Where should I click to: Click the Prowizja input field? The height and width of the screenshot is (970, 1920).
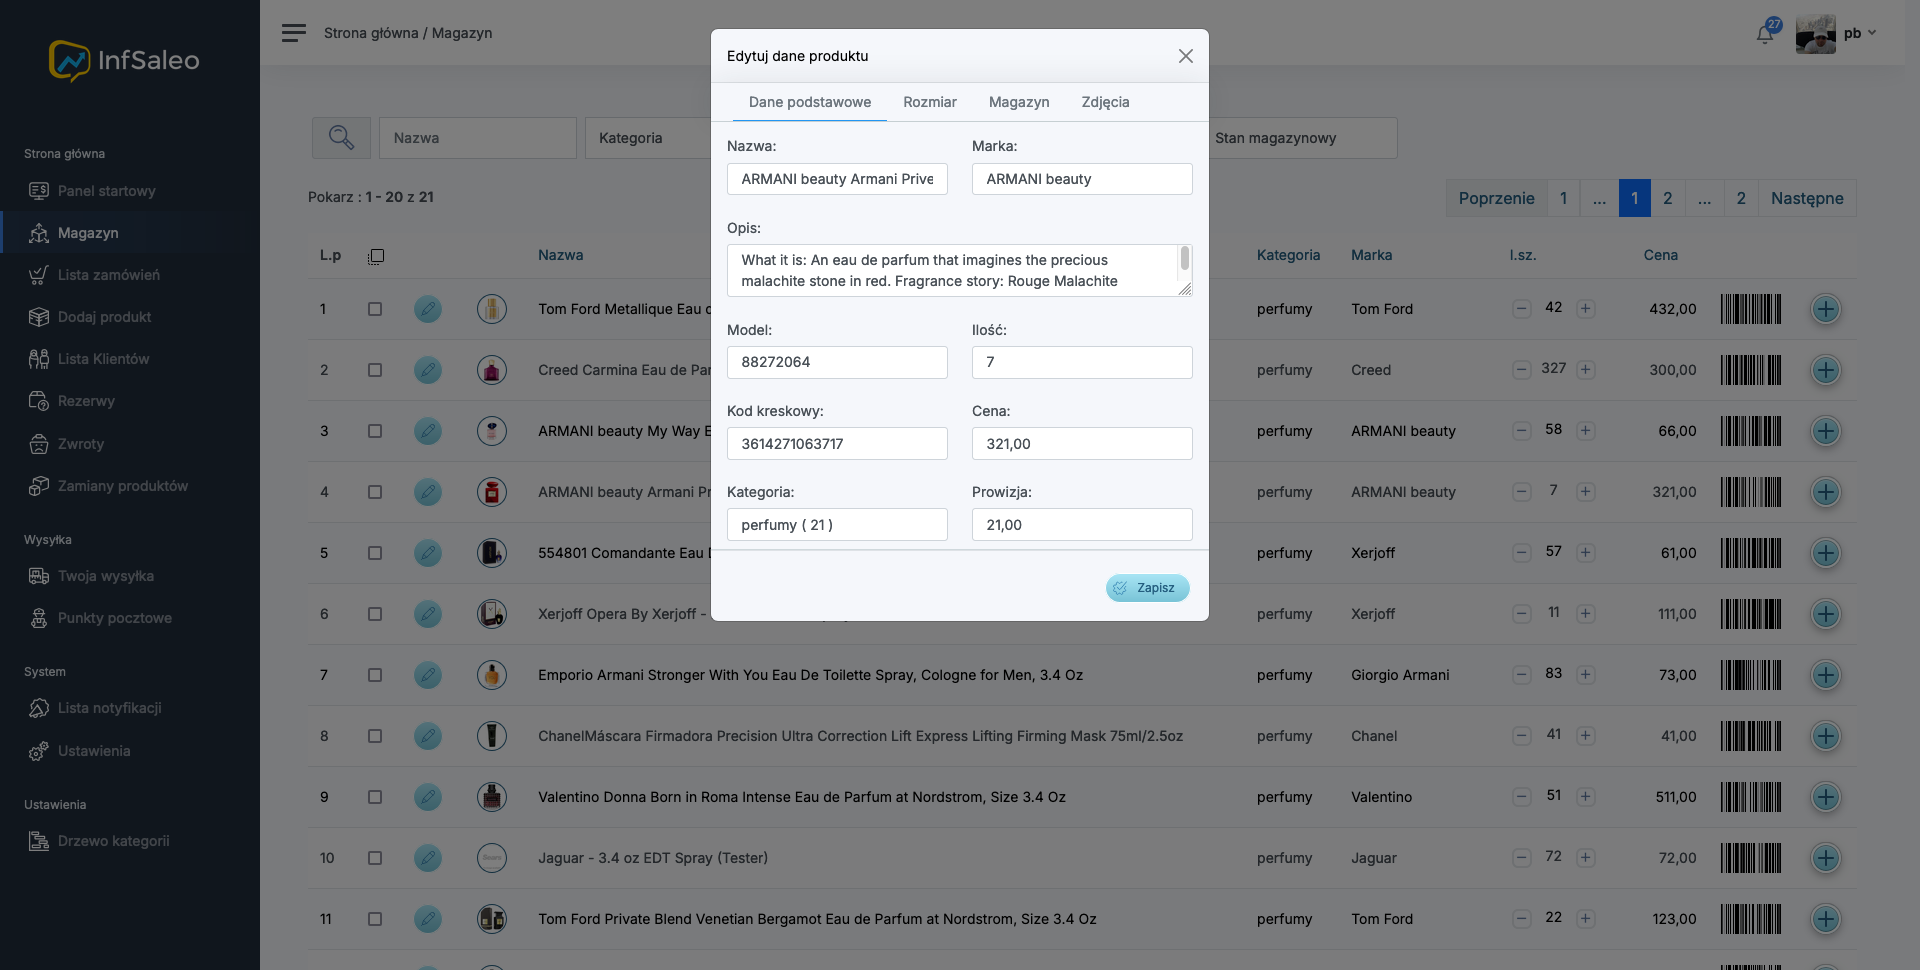(x=1082, y=525)
